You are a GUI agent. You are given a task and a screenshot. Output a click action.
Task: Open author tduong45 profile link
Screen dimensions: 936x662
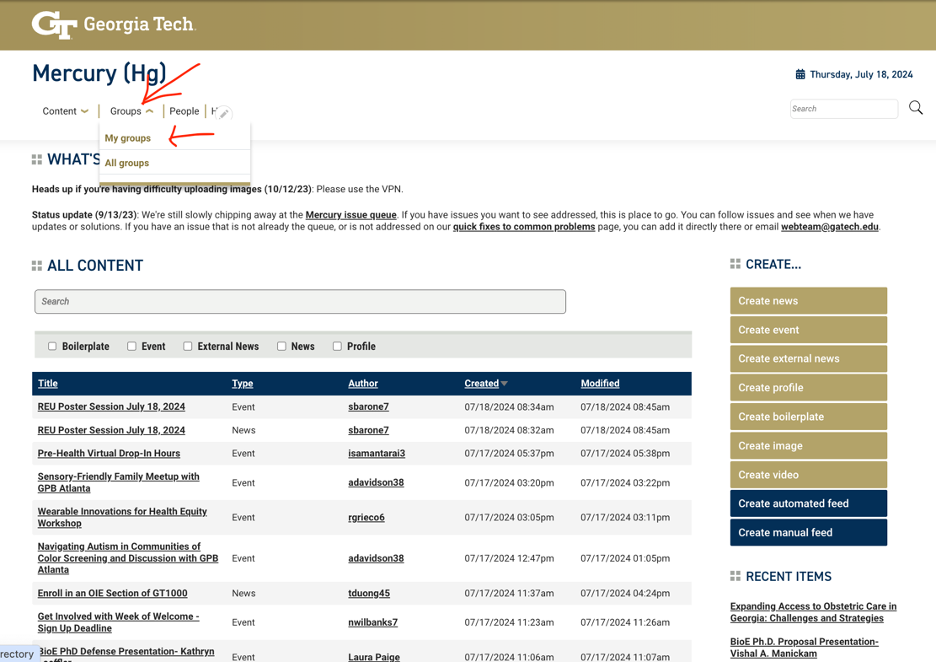369,593
